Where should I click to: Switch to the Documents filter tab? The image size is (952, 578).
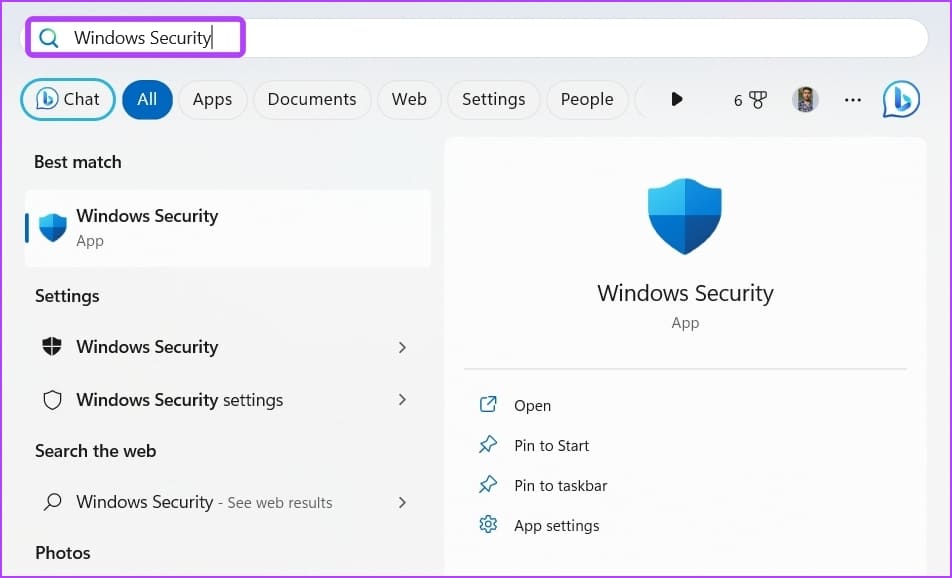[312, 99]
